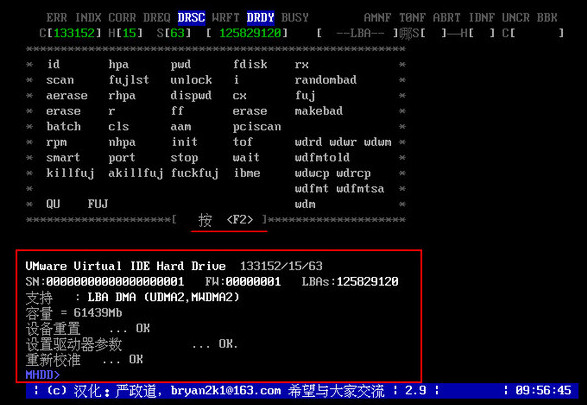587x405 pixels.
Task: Click the 'randombad' command
Action: click(325, 80)
